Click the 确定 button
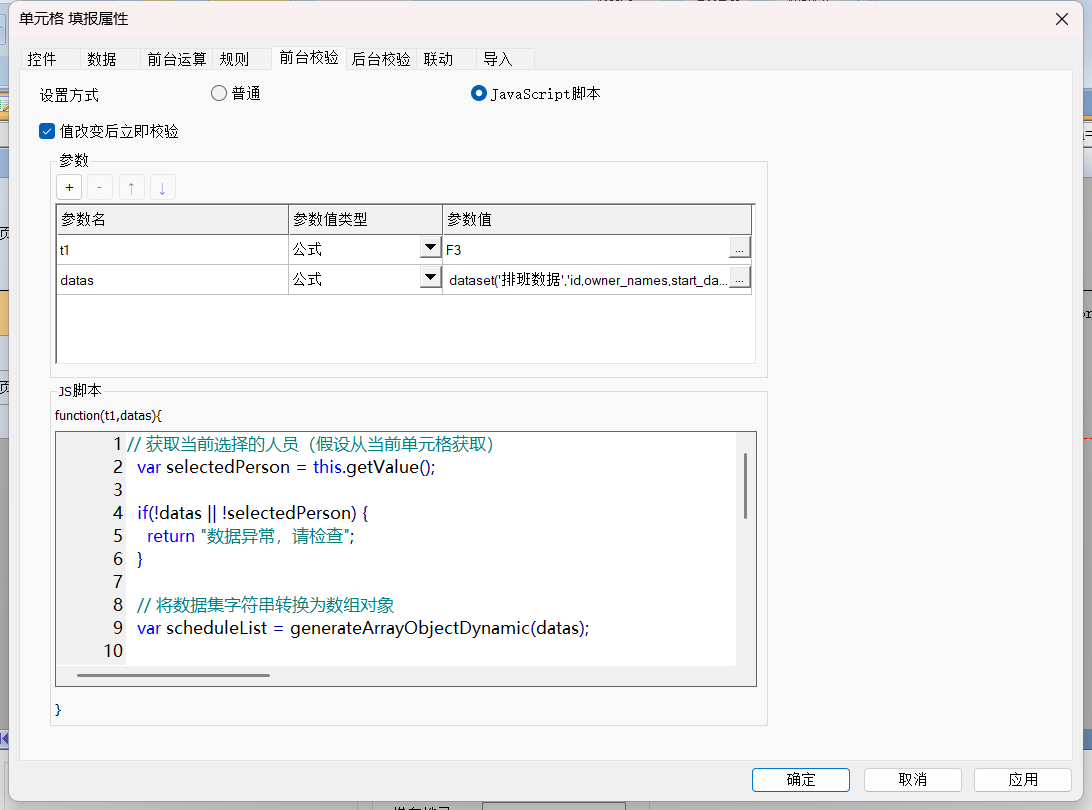Image resolution: width=1092 pixels, height=810 pixels. 801,780
